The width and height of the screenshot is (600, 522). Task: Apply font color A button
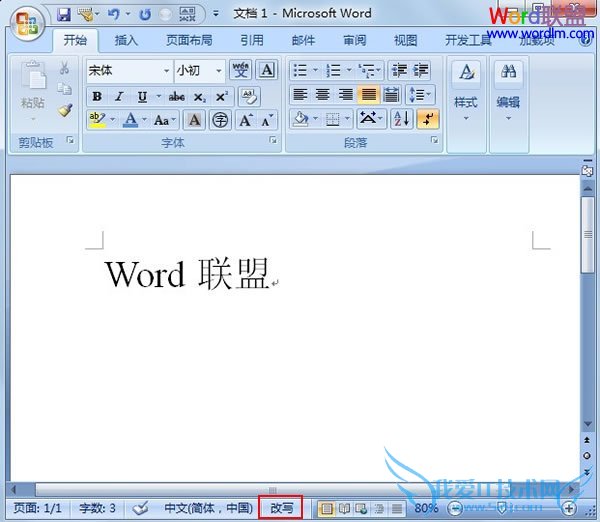click(130, 120)
